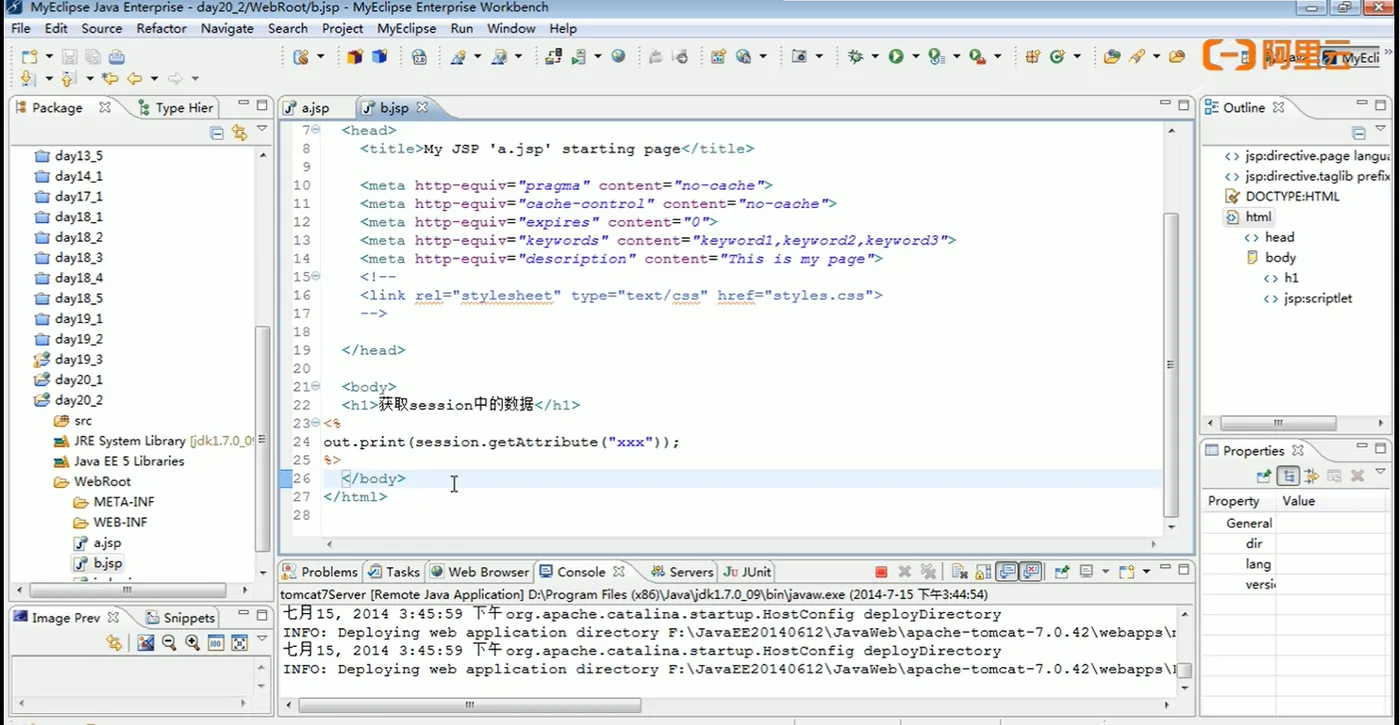The width and height of the screenshot is (1400, 725).
Task: Click the Outline horizontal scrollbar
Action: [x=1277, y=423]
